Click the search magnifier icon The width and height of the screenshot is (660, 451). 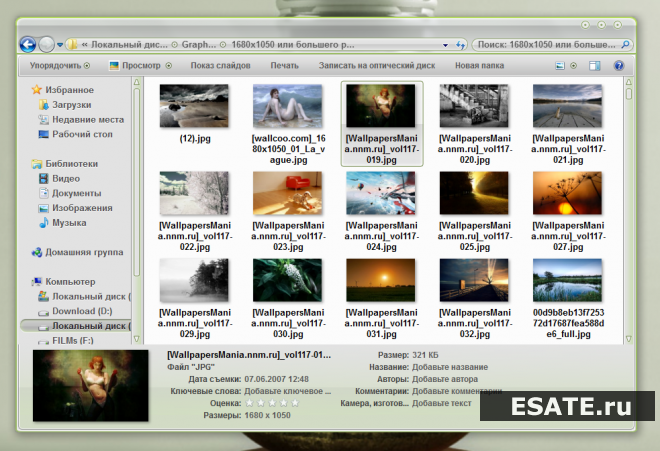click(625, 44)
